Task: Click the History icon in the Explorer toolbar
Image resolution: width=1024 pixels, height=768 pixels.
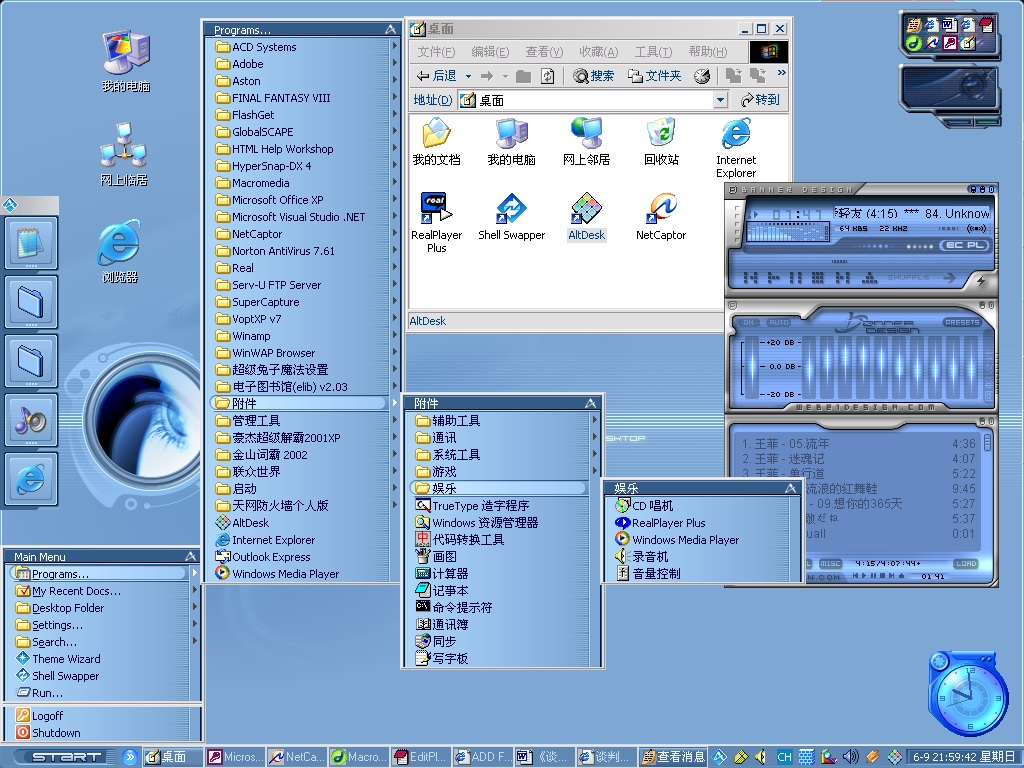Action: (702, 76)
